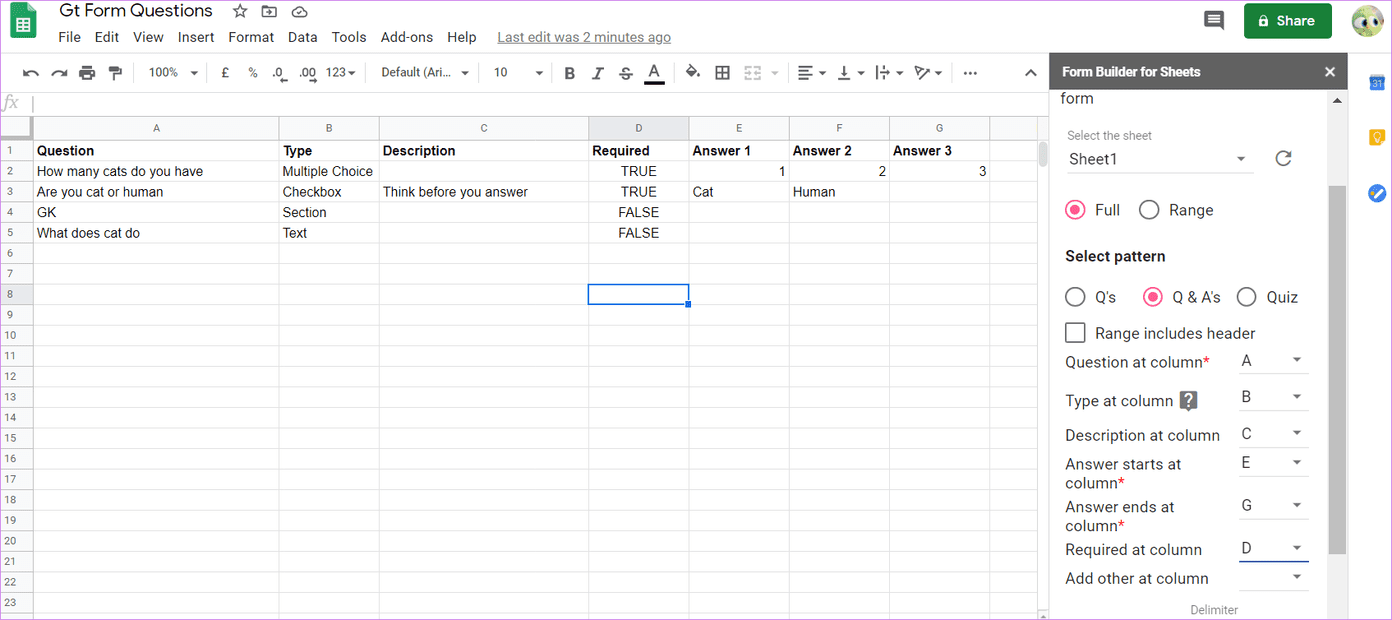Open the Last edit history link

584,37
